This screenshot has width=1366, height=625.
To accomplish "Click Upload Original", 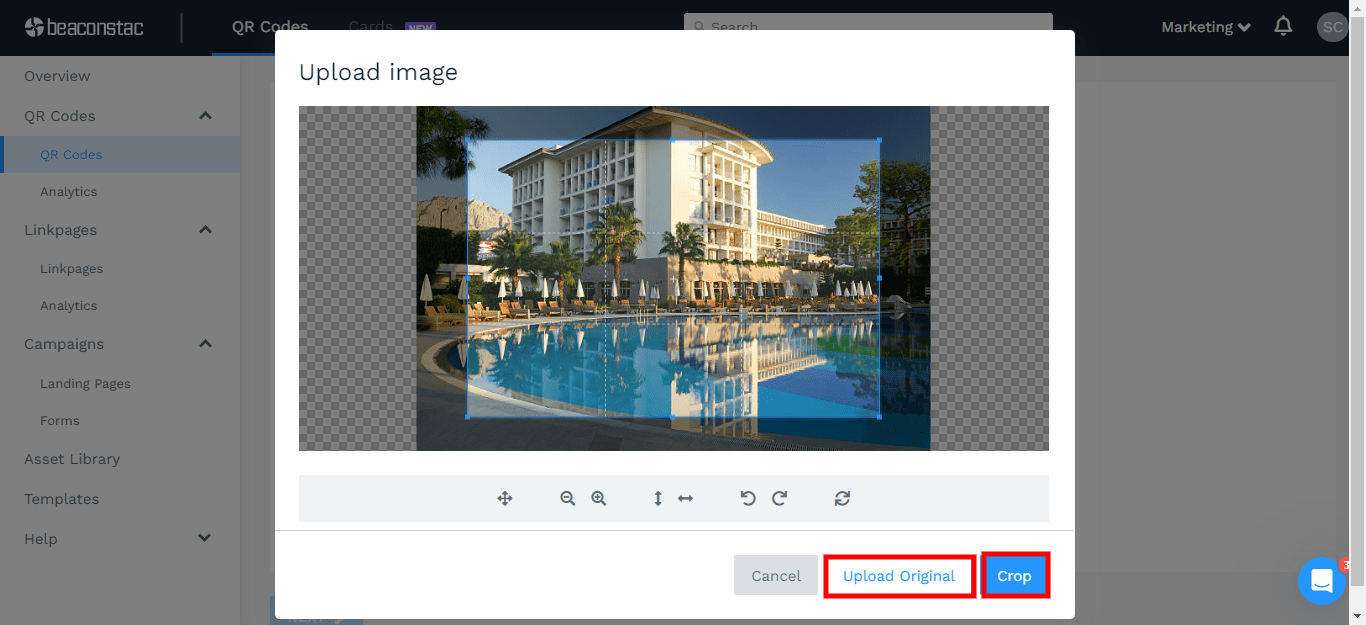I will (898, 575).
